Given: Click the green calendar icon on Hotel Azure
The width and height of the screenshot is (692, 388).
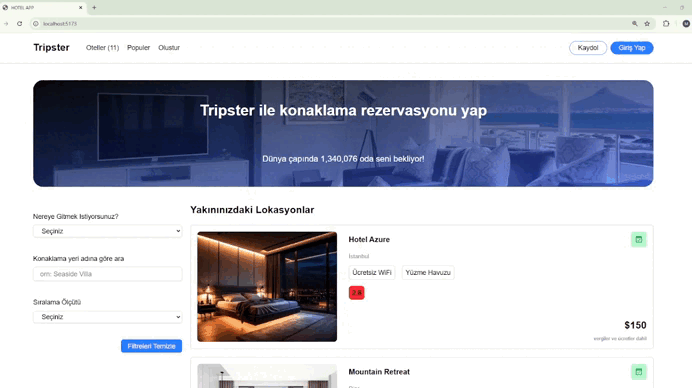Looking at the screenshot, I should tap(639, 240).
